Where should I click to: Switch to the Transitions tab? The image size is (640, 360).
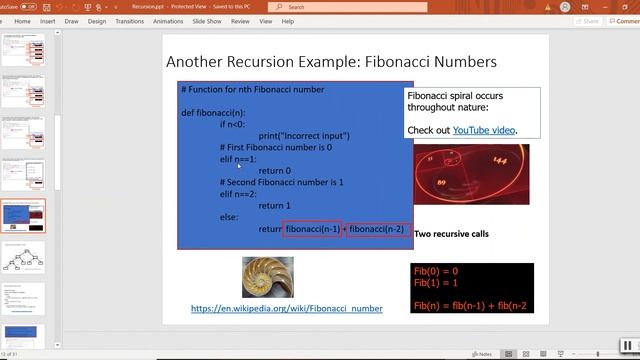[x=129, y=21]
